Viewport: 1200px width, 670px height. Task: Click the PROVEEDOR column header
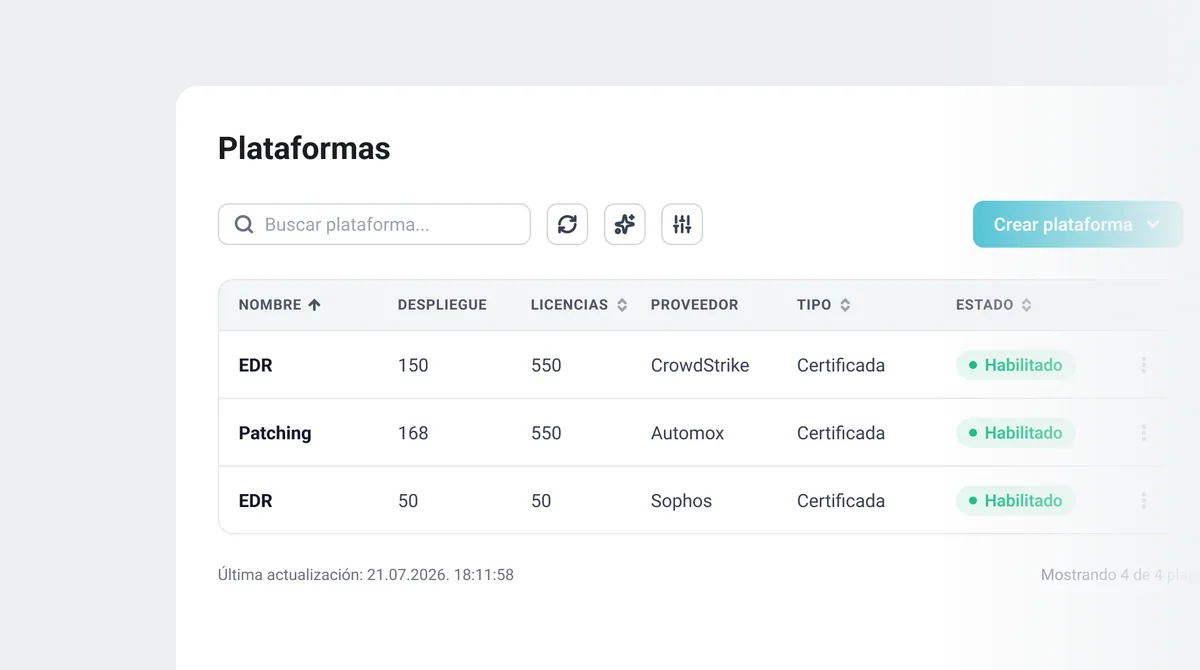pyautogui.click(x=694, y=305)
